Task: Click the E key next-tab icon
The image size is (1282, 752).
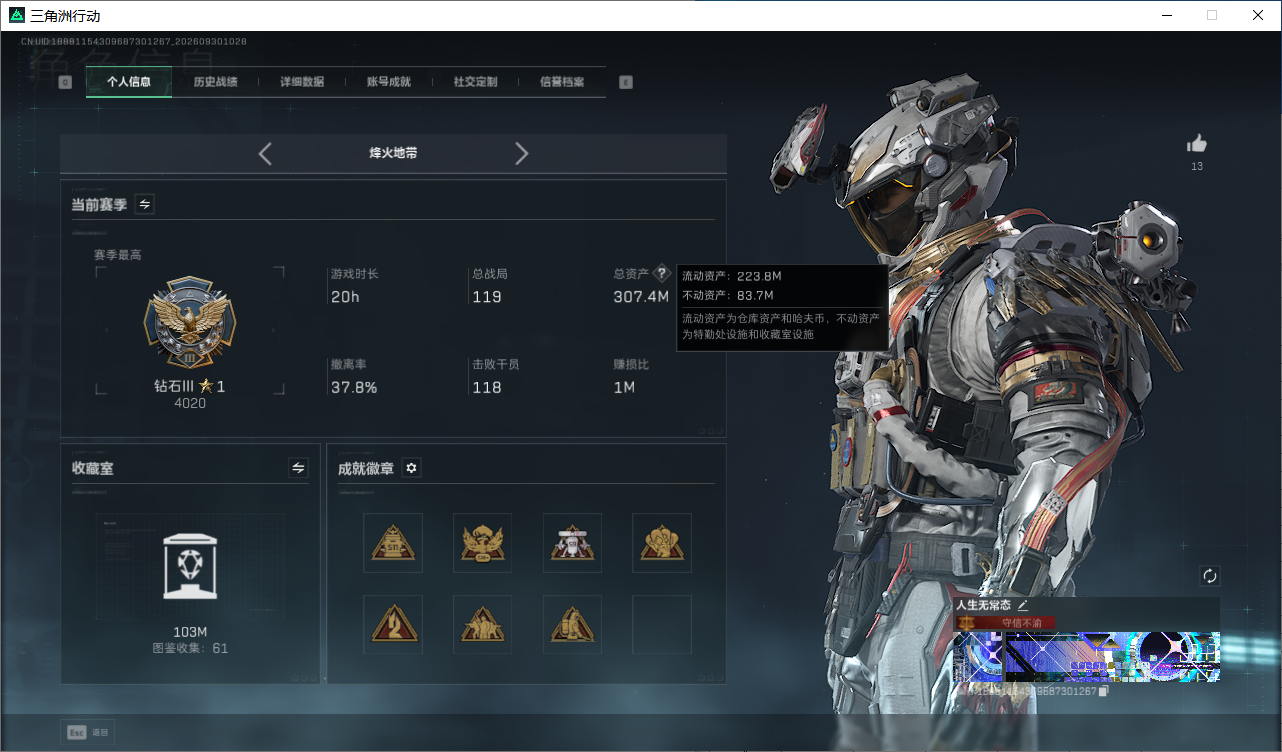Action: click(x=626, y=82)
